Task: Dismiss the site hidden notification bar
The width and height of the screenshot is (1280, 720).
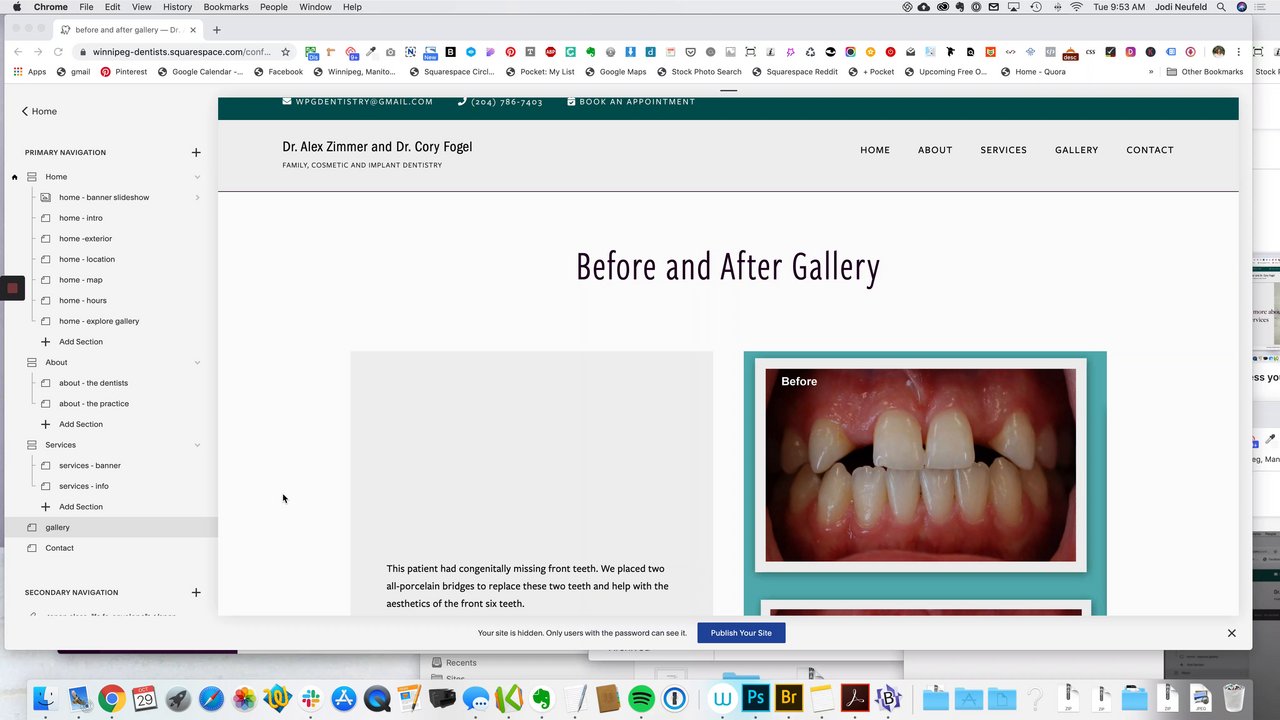Action: 1232,633
